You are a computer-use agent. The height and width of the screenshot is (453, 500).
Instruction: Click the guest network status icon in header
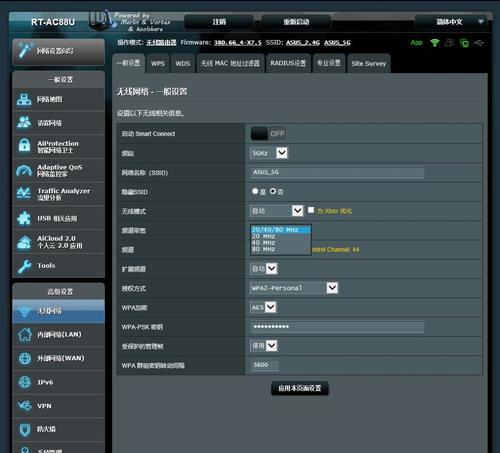click(x=450, y=43)
